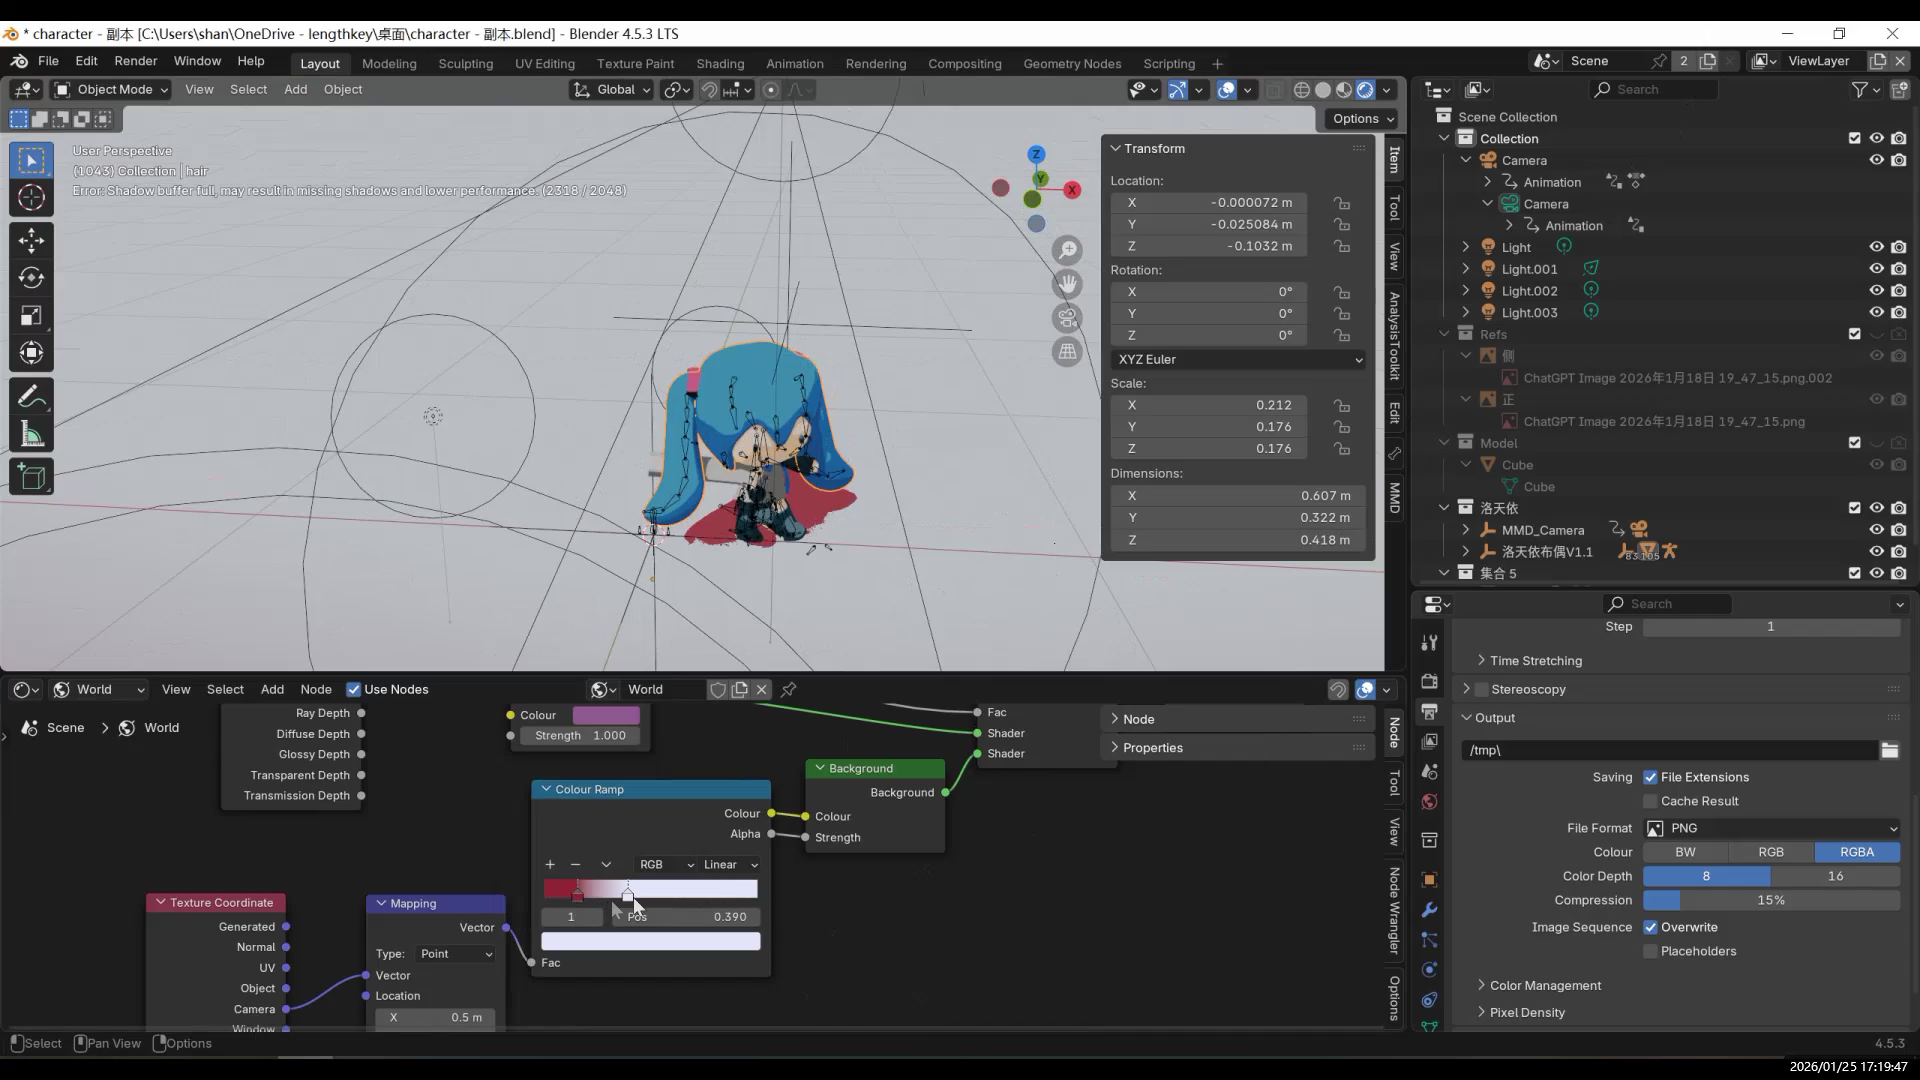This screenshot has height=1080, width=1920.
Task: Select the 3D Cursor tool
Action: tap(31, 198)
